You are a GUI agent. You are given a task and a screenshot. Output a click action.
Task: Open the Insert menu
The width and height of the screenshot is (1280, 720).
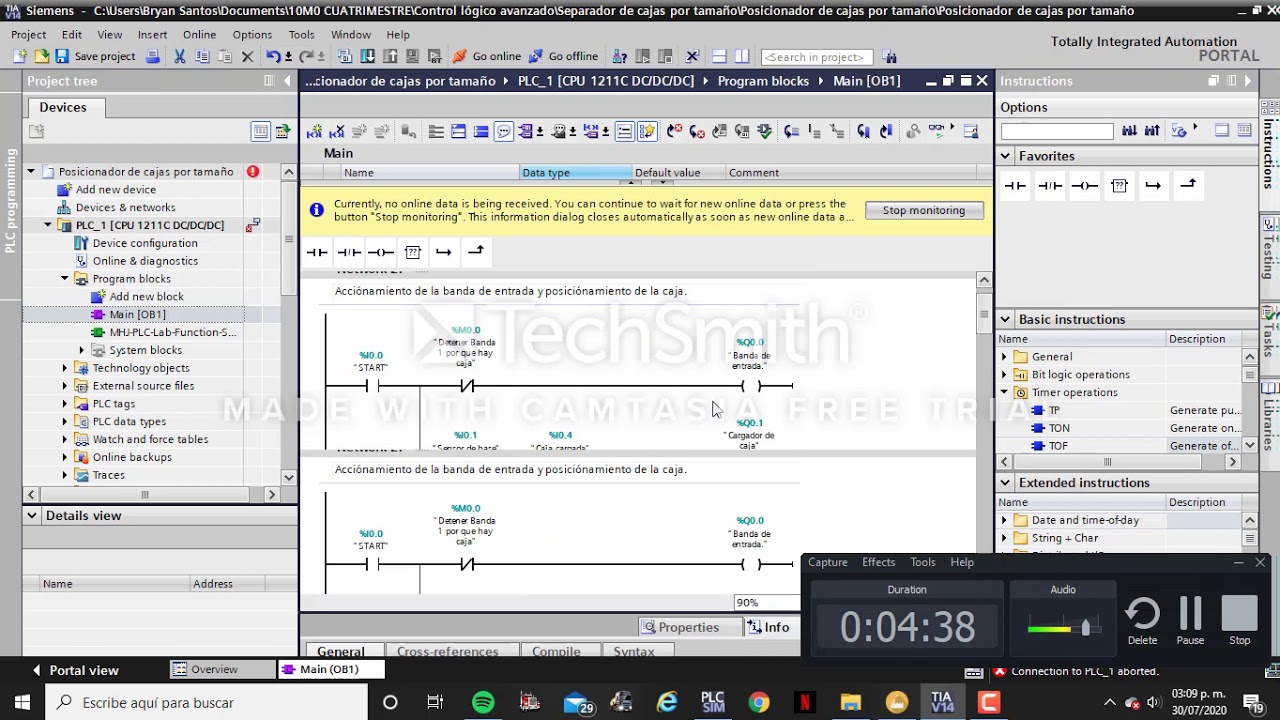tap(152, 34)
